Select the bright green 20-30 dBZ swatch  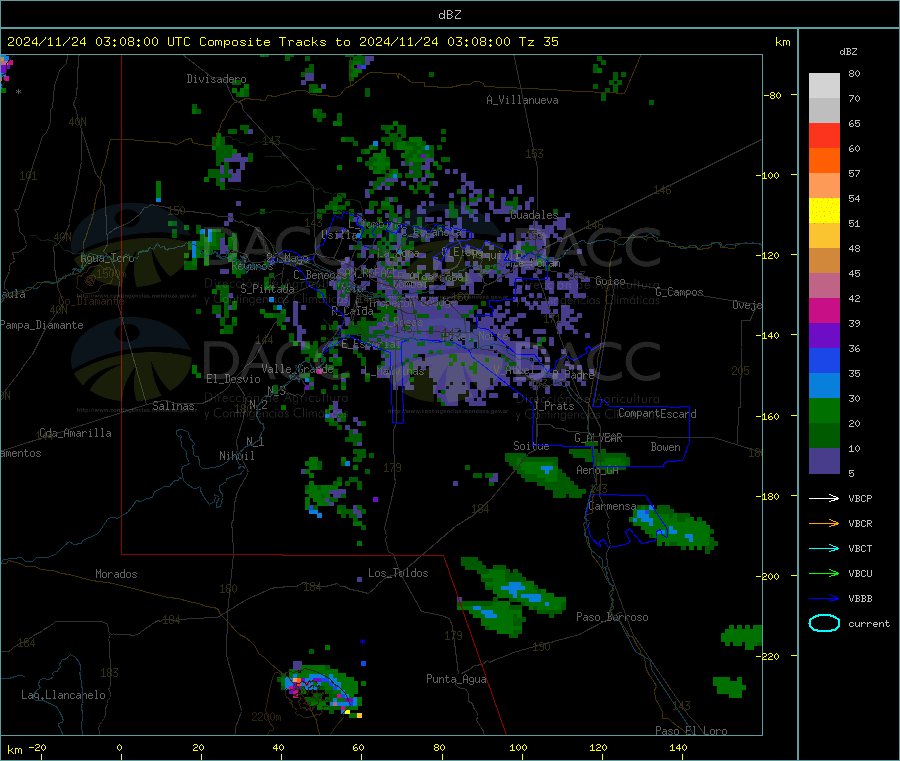pyautogui.click(x=824, y=410)
